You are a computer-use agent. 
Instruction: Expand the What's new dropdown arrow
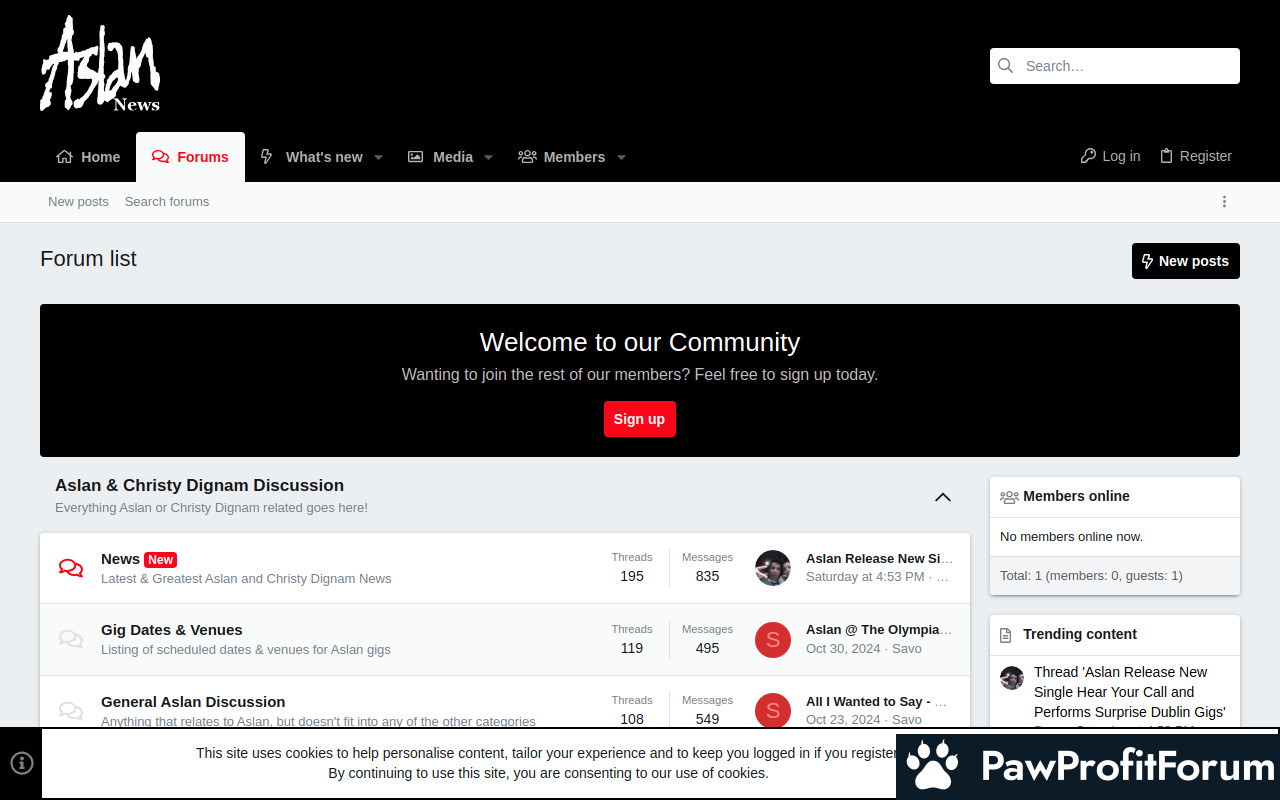click(379, 158)
